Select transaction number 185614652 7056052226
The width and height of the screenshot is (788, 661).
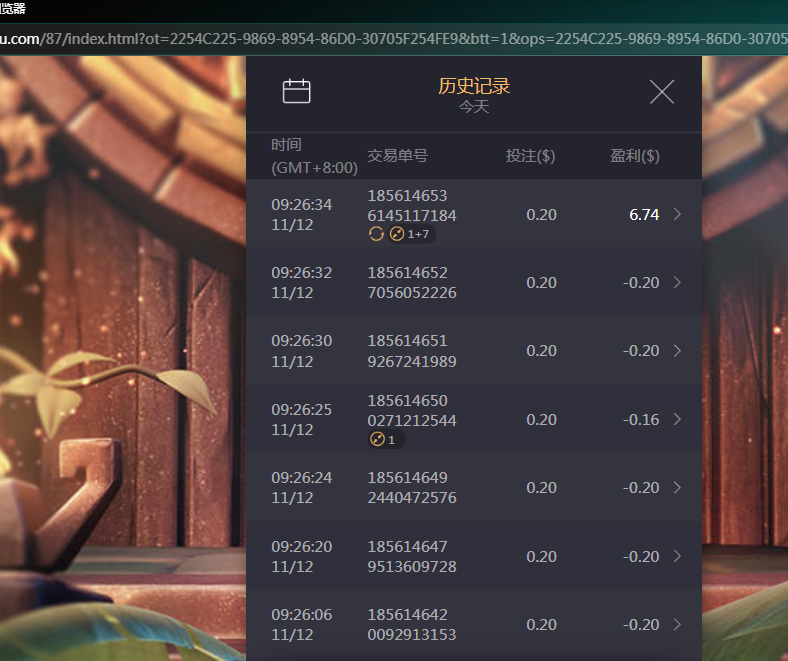pyautogui.click(x=412, y=282)
